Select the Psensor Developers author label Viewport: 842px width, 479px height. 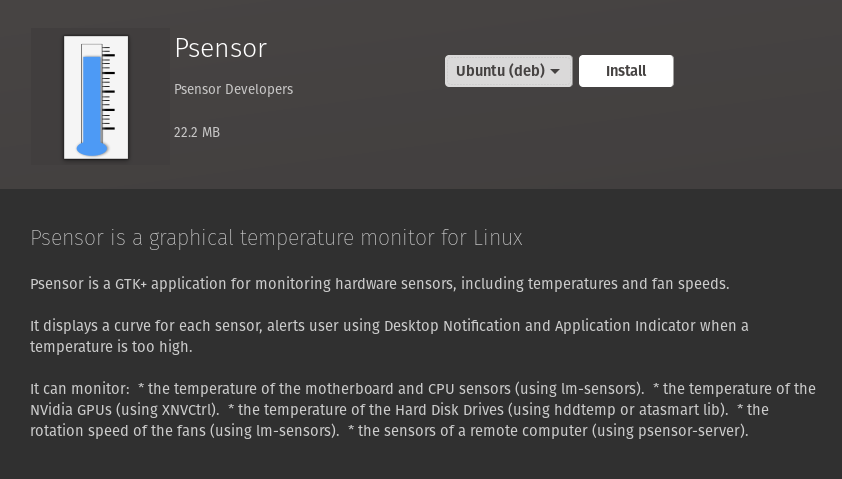point(233,89)
